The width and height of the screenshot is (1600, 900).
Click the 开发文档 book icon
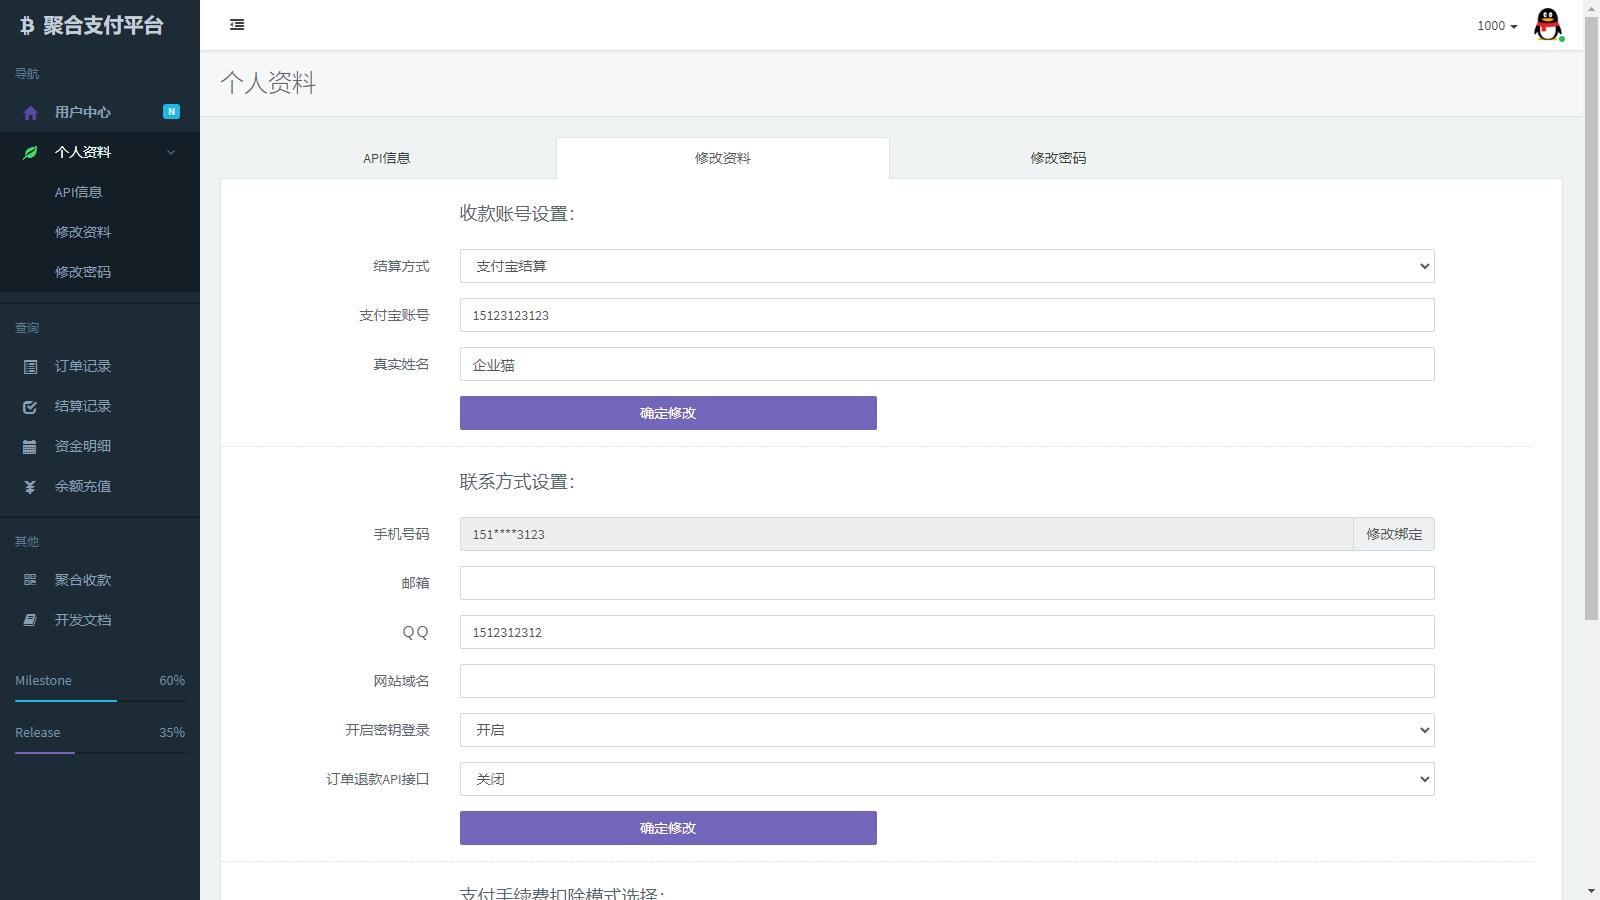29,620
